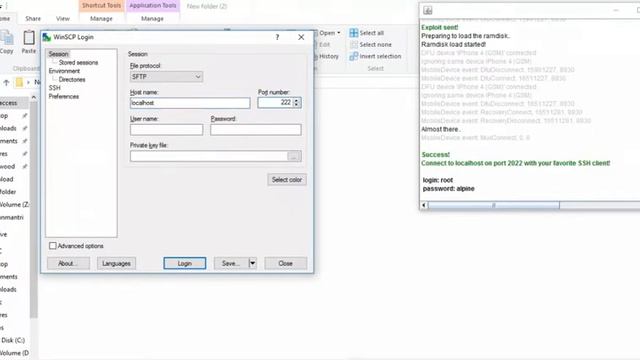Click the icon in exploit tool window title bar

pos(427,11)
